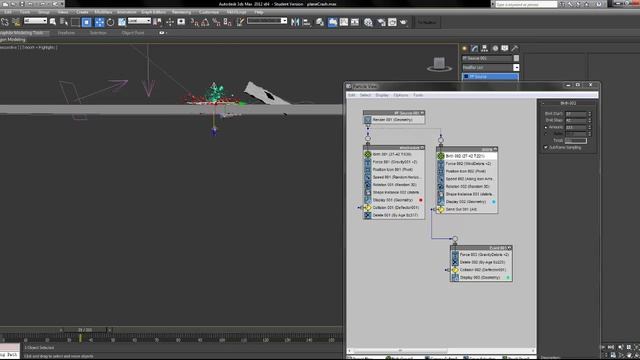Open the Particle View Options menu
The width and height of the screenshot is (640, 360).
(401, 95)
